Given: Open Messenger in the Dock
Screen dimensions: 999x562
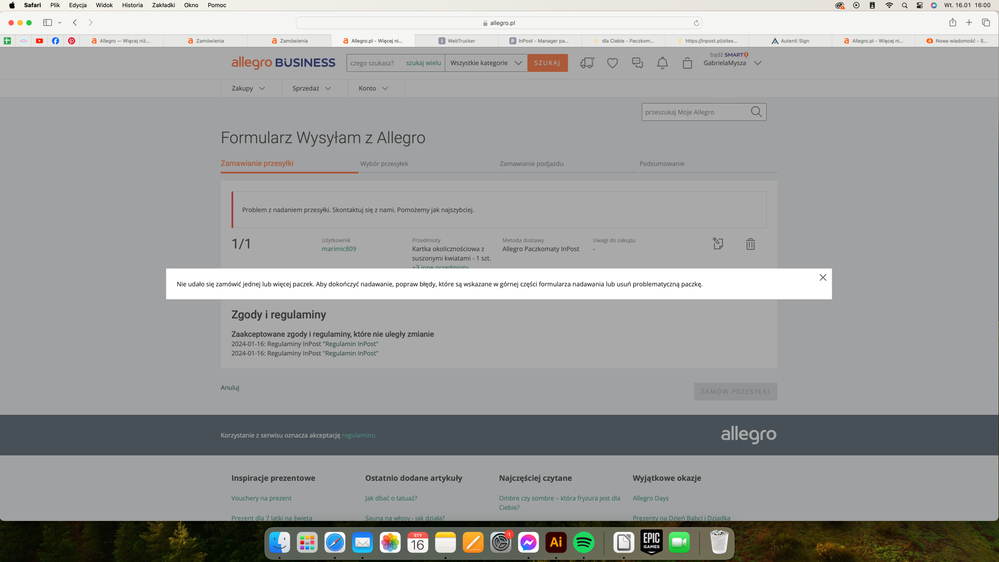Looking at the screenshot, I should (x=528, y=542).
